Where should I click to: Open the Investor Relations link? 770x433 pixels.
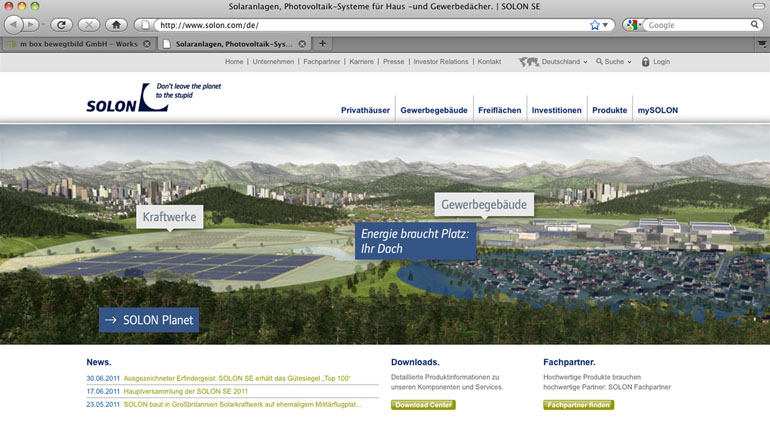tap(440, 62)
